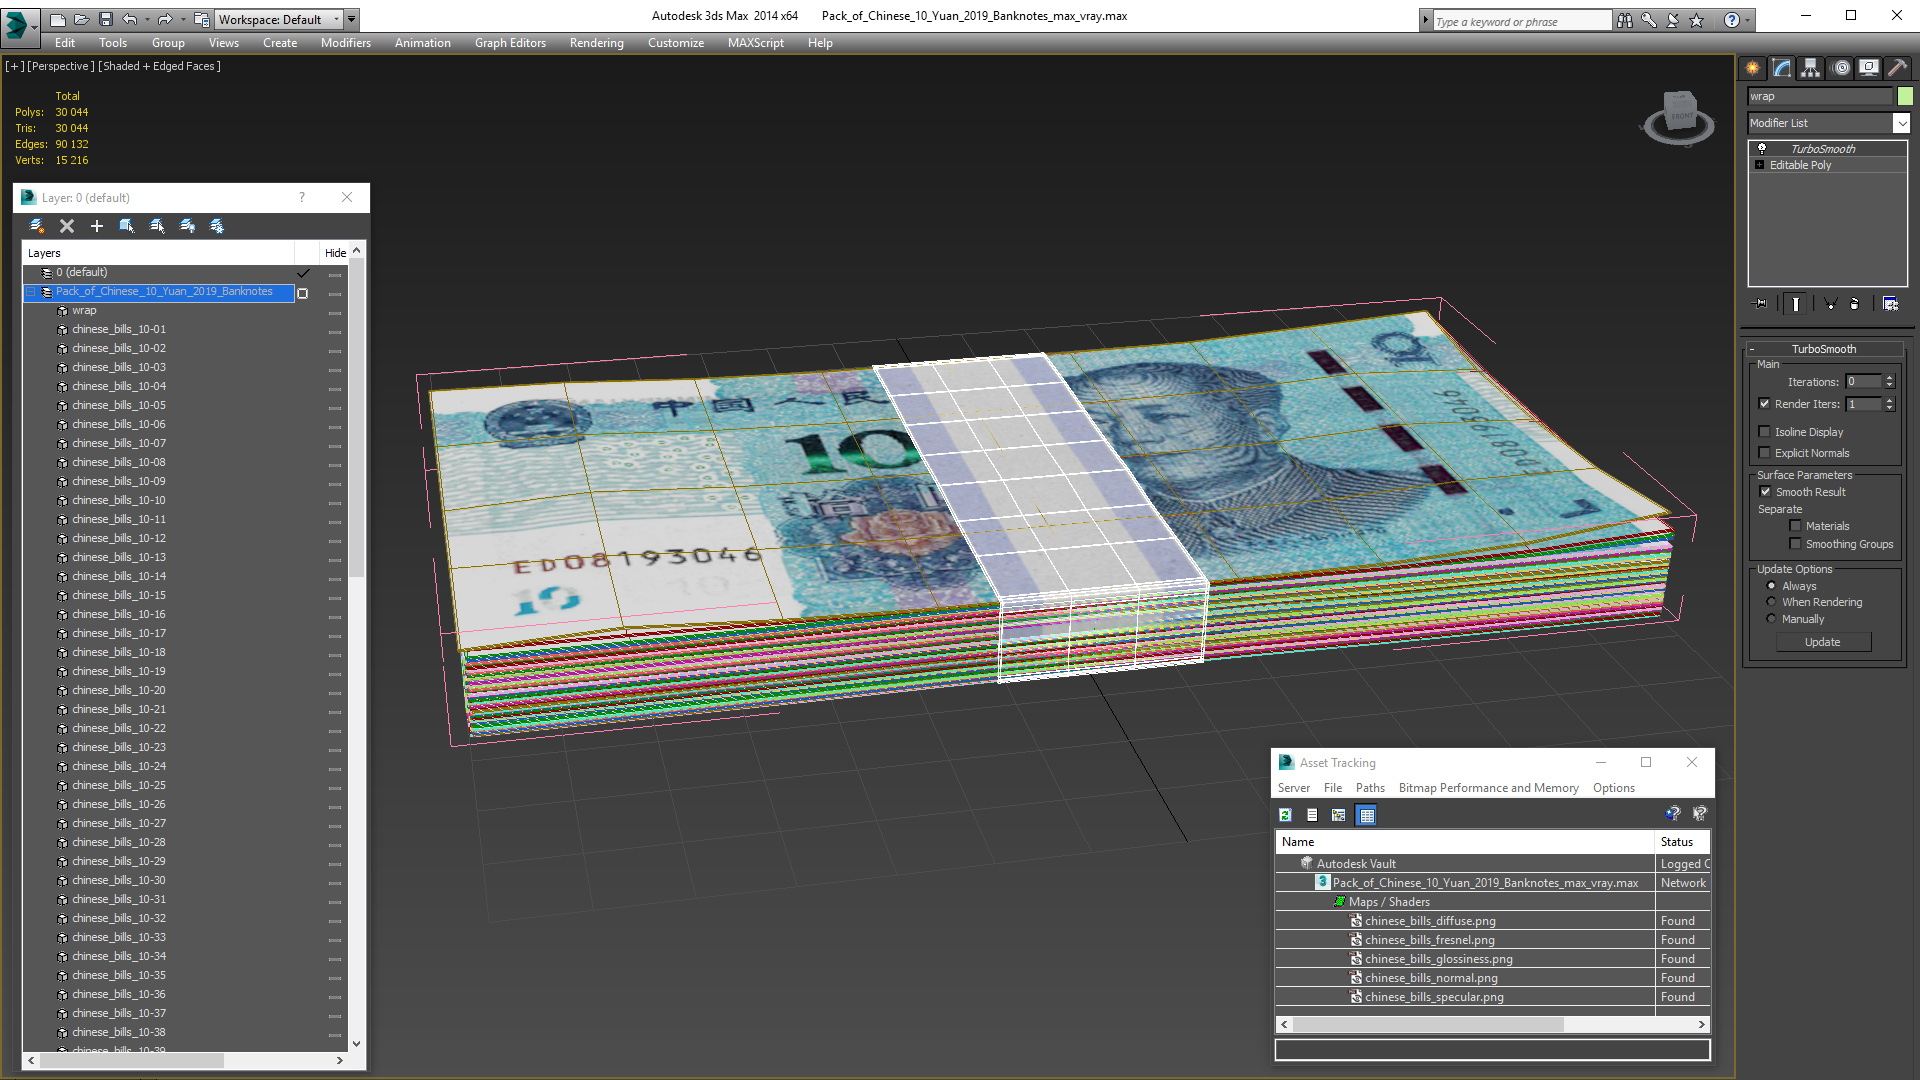Click the Hide column header
The height and width of the screenshot is (1080, 1920).
(x=335, y=253)
